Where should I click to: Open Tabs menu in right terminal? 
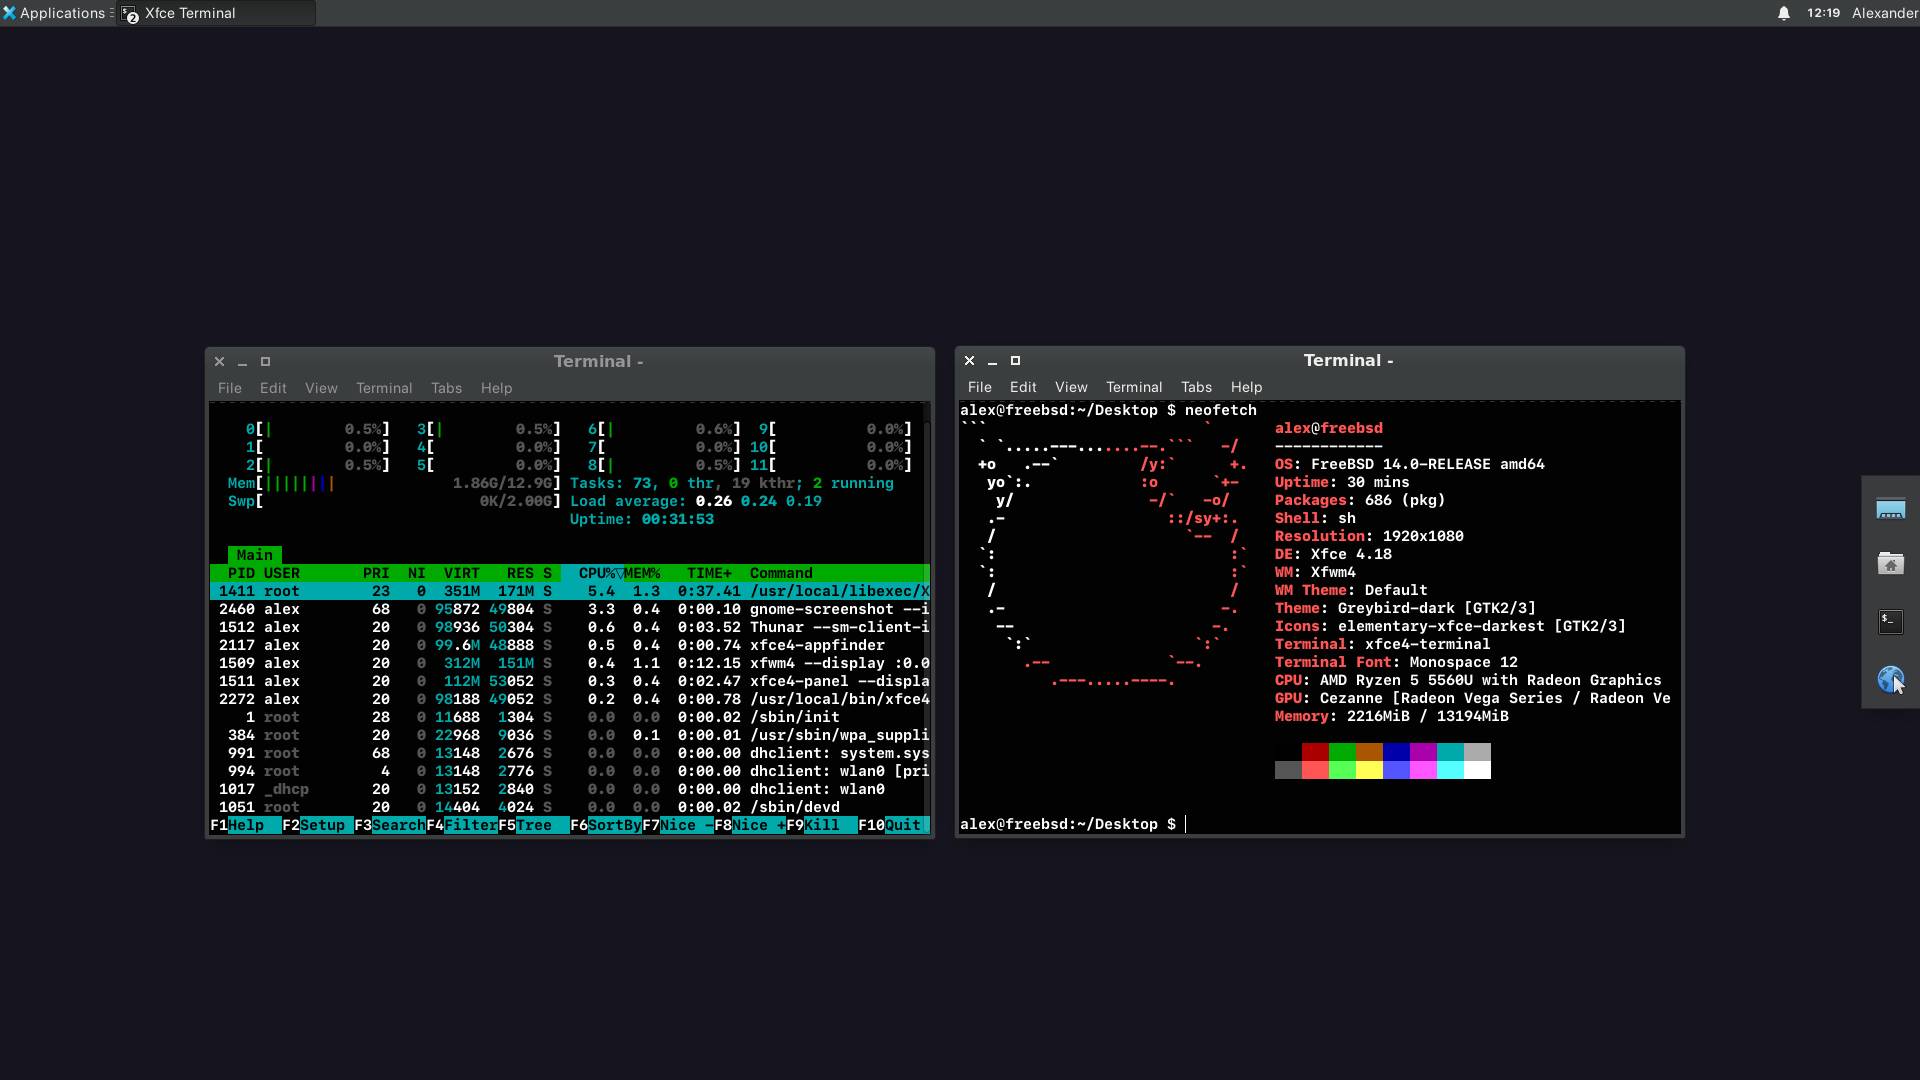(1195, 387)
